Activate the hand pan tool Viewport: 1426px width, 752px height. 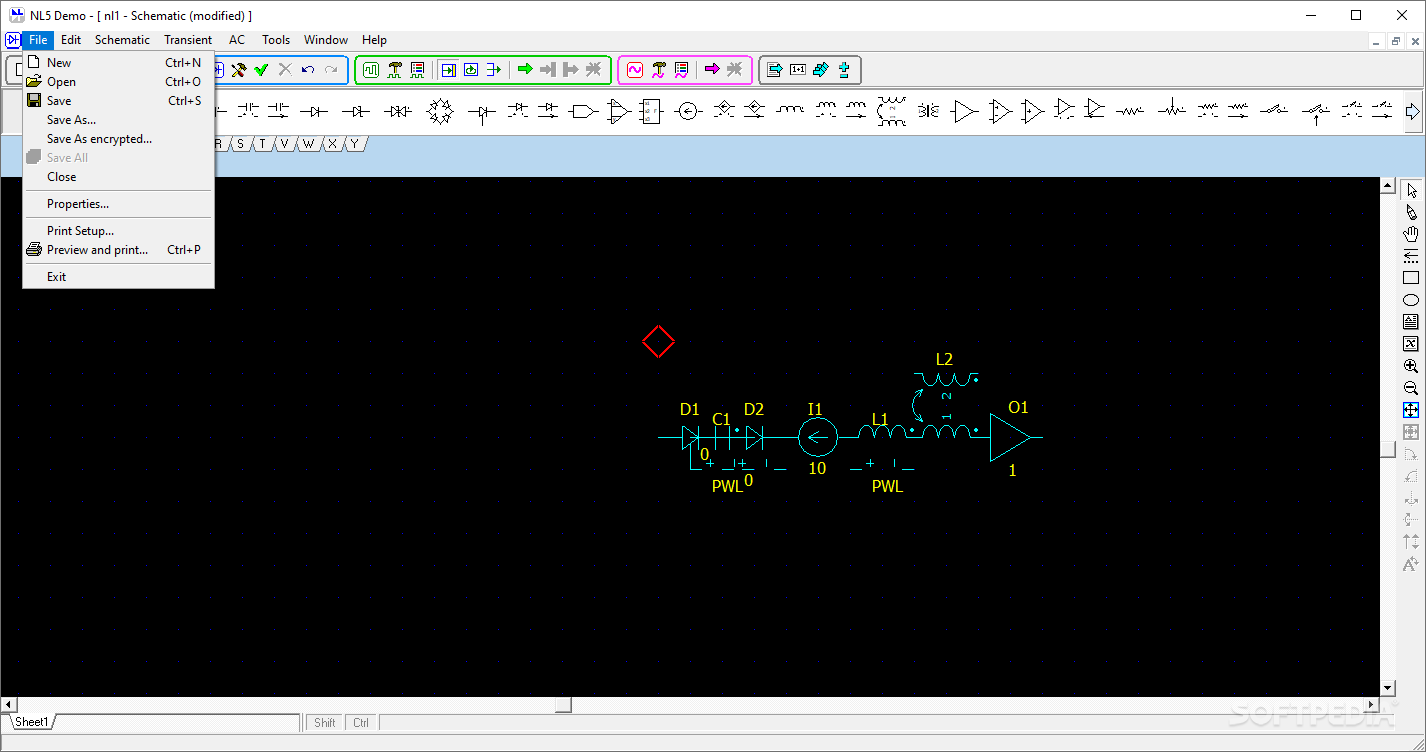click(x=1411, y=234)
